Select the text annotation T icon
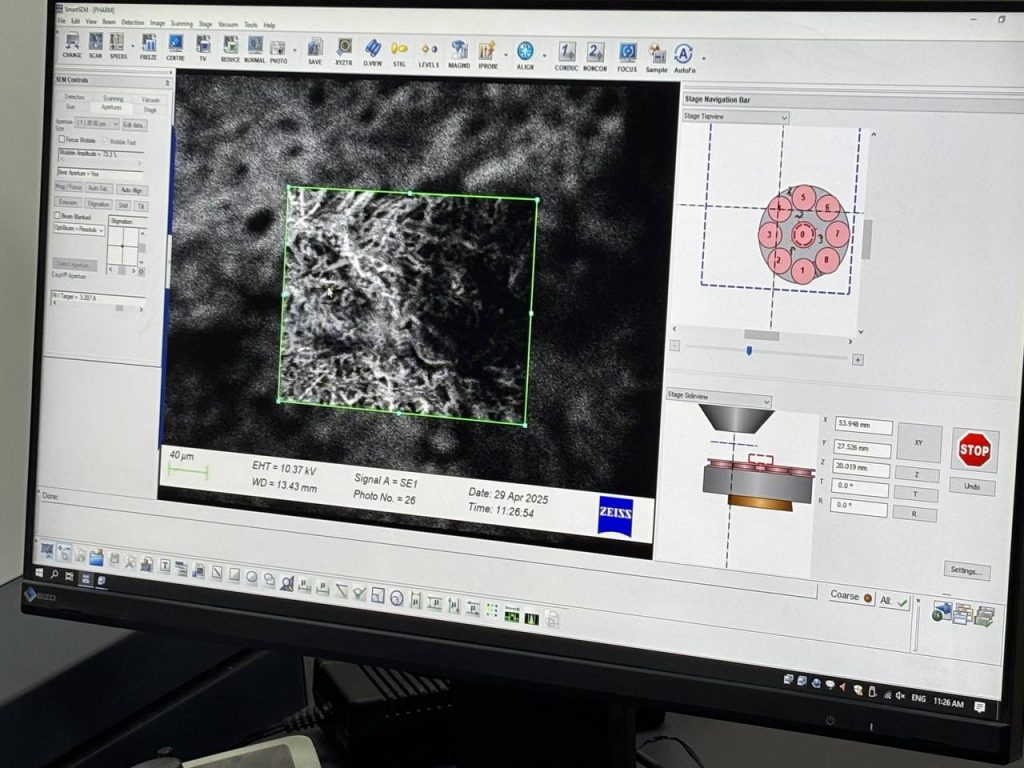 click(x=165, y=567)
